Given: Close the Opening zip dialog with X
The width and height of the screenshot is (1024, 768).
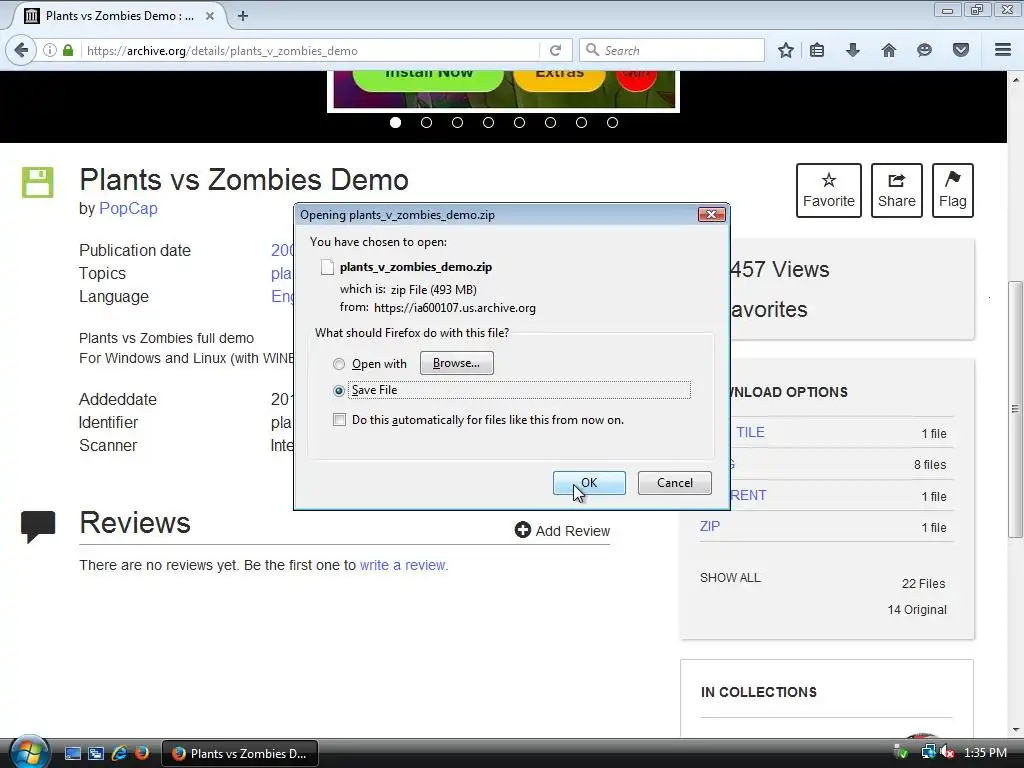Looking at the screenshot, I should point(711,214).
